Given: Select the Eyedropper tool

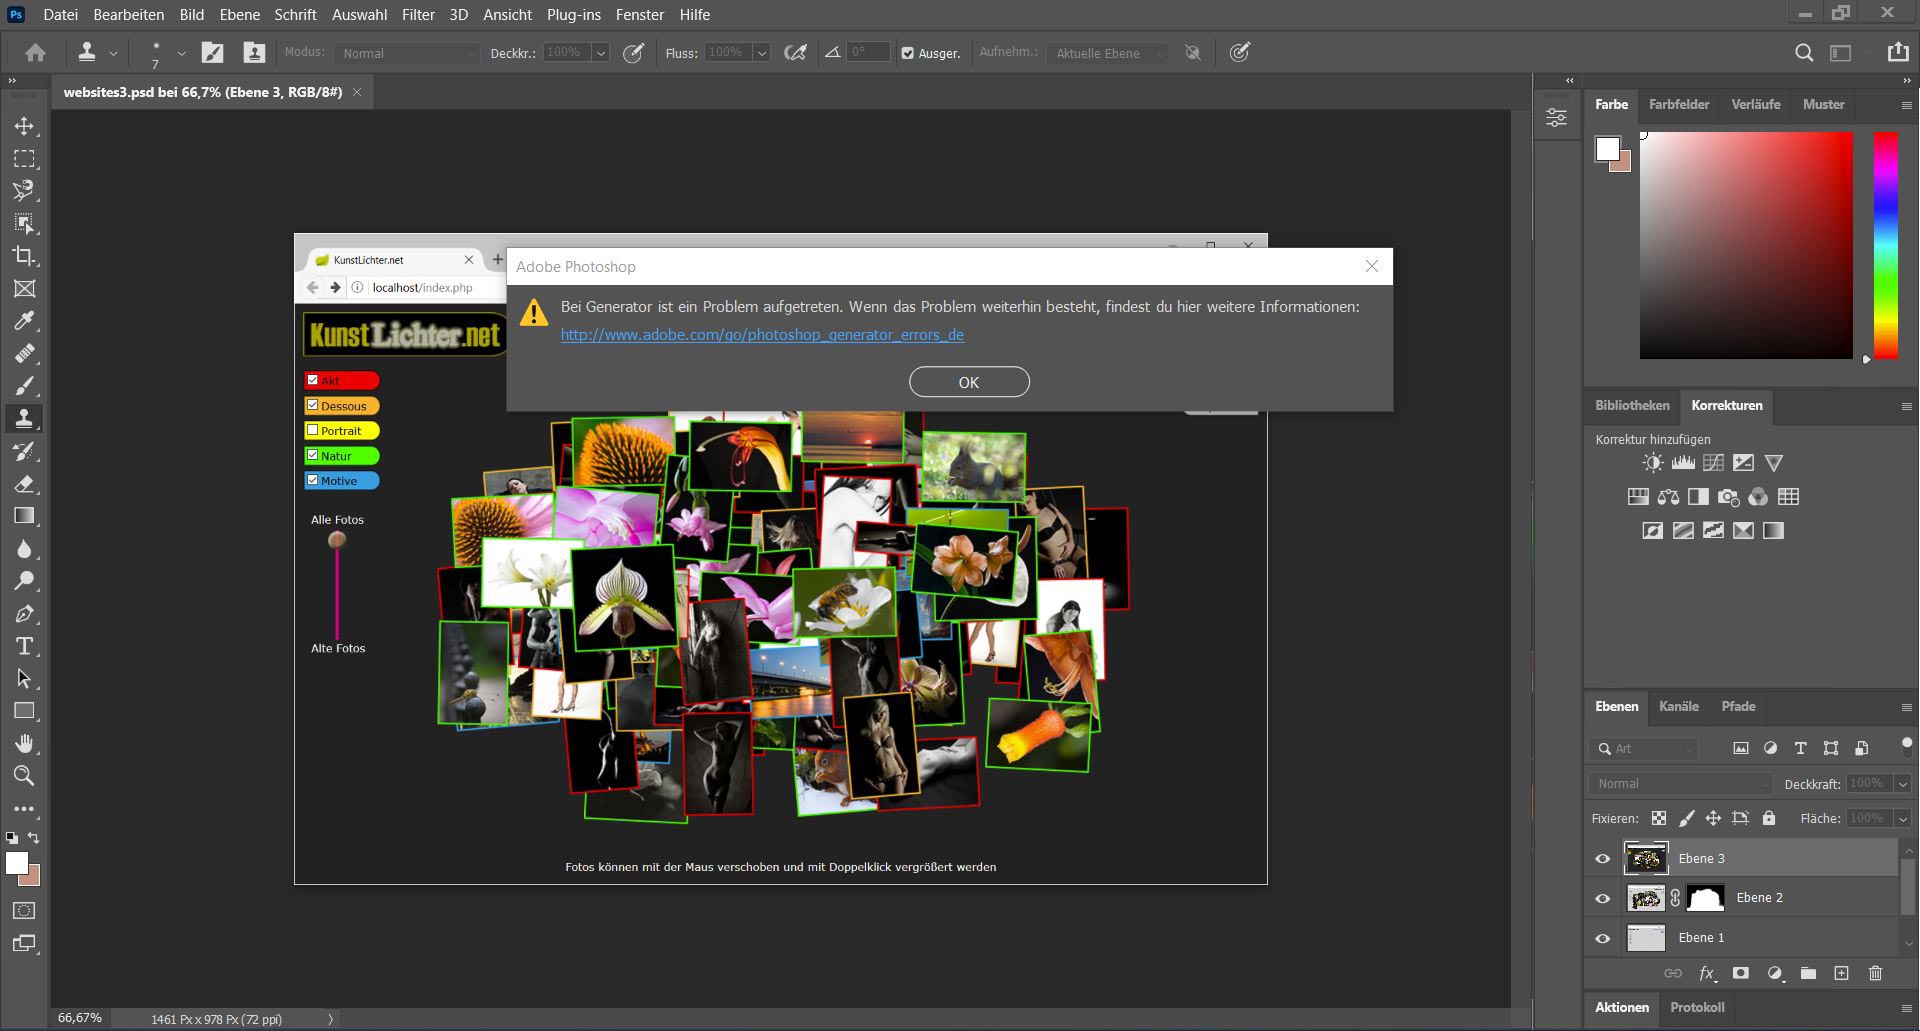Looking at the screenshot, I should coord(24,321).
